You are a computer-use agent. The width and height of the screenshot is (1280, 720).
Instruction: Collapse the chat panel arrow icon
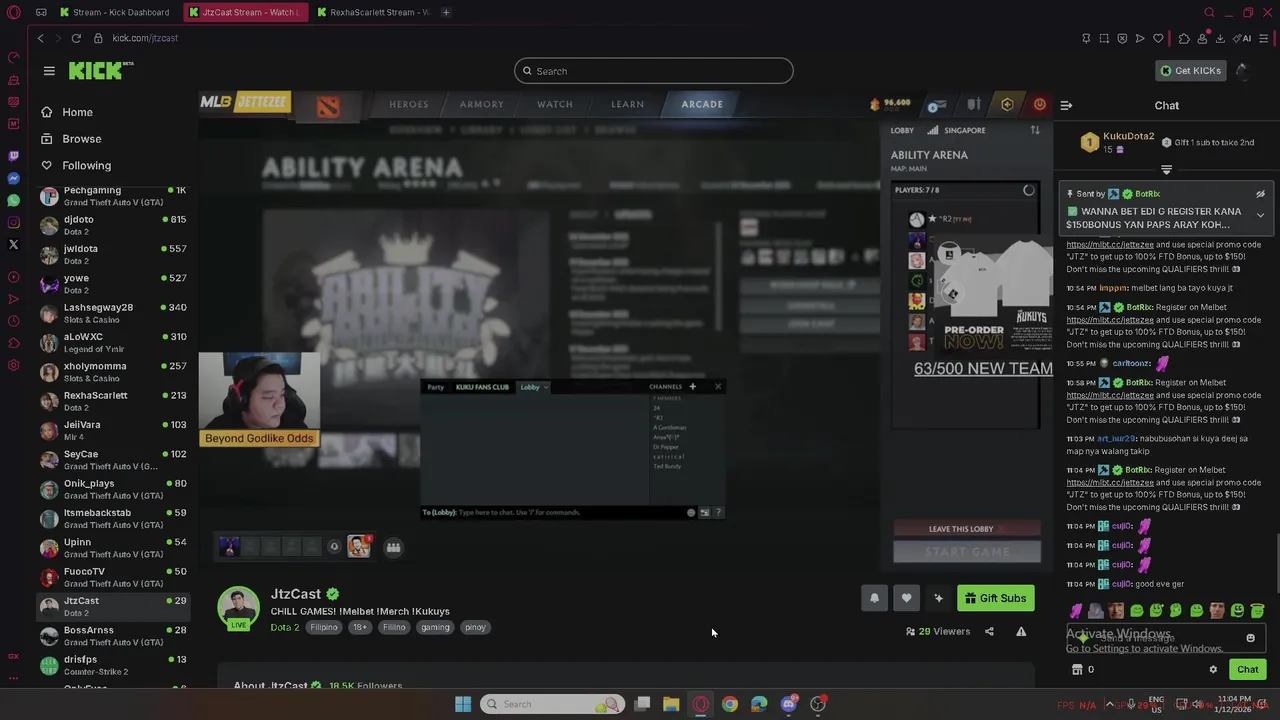[x=1066, y=105]
